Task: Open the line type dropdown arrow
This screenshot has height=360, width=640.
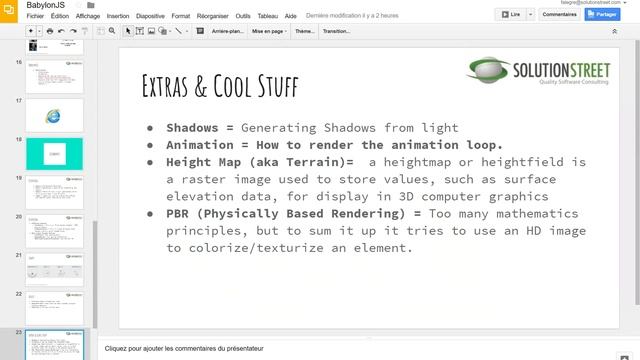Action: click(x=187, y=31)
